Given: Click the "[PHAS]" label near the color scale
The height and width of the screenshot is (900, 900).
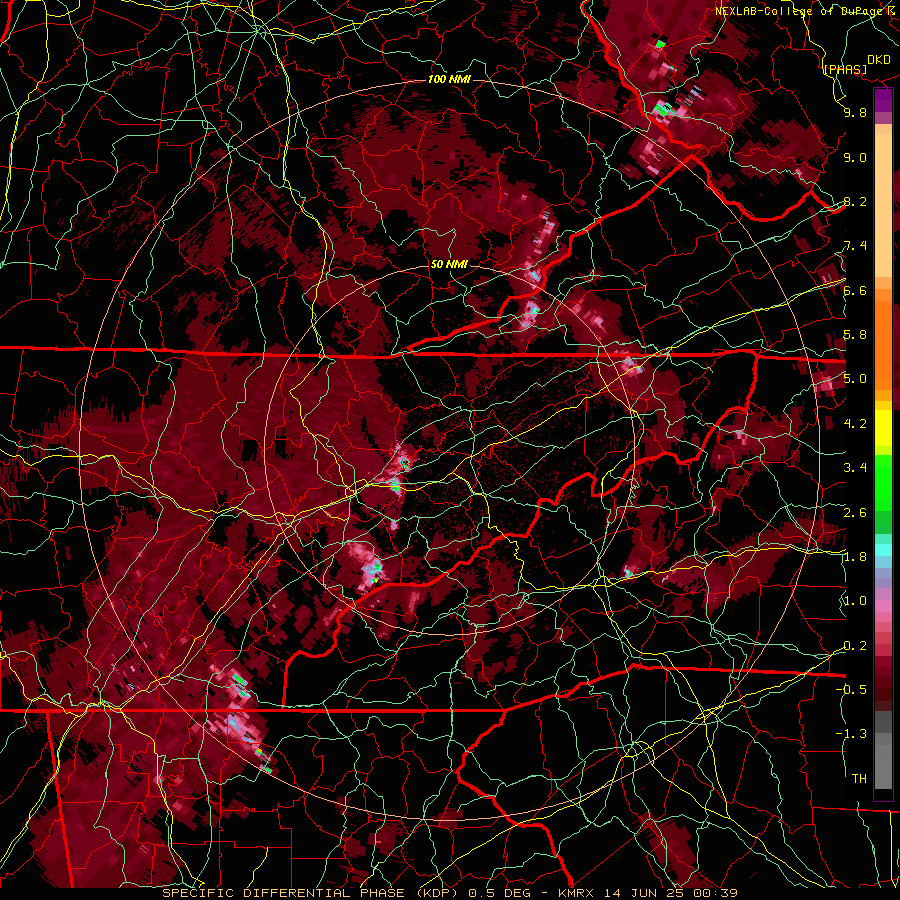Looking at the screenshot, I should [x=844, y=69].
